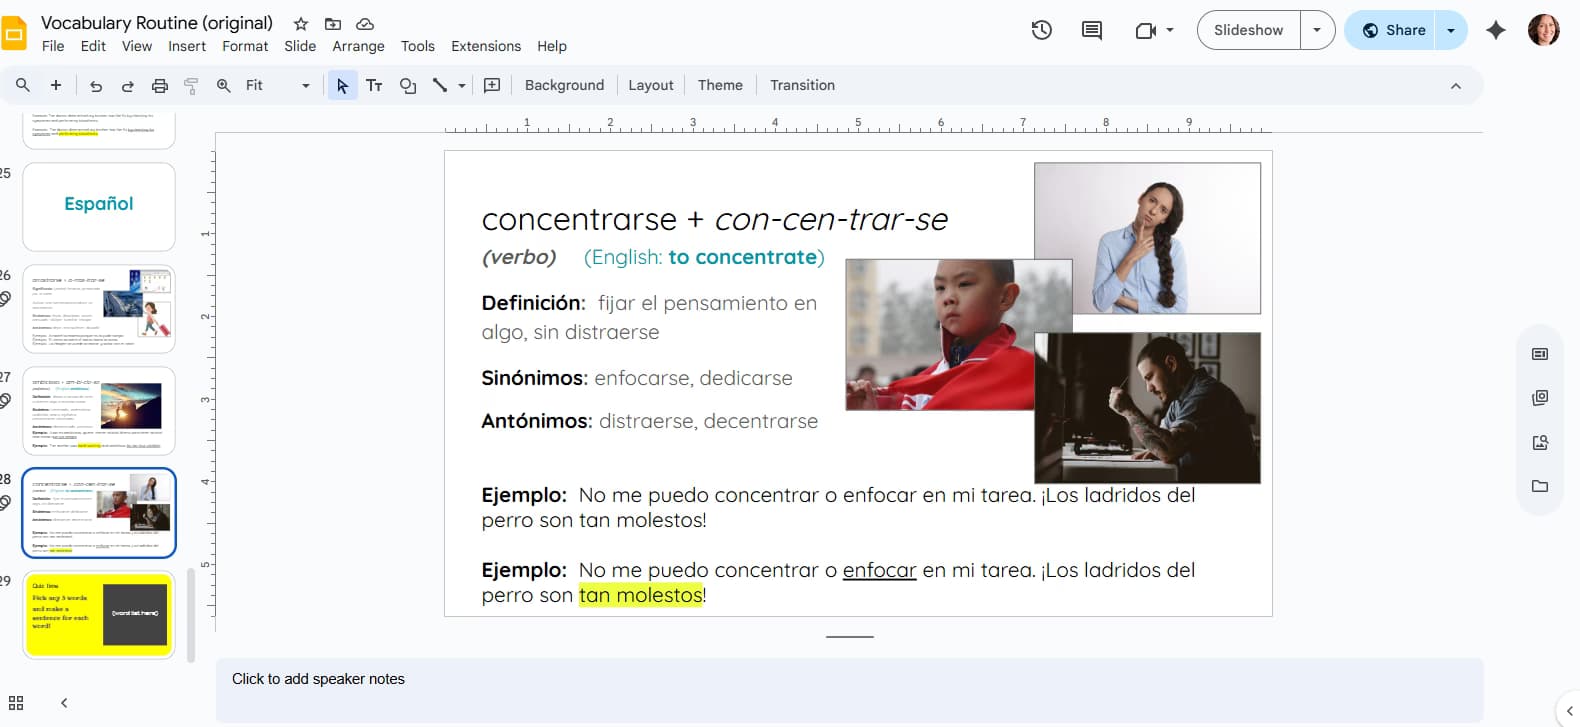This screenshot has height=727, width=1580.
Task: Show the side panel chevron
Action: pos(1569,710)
